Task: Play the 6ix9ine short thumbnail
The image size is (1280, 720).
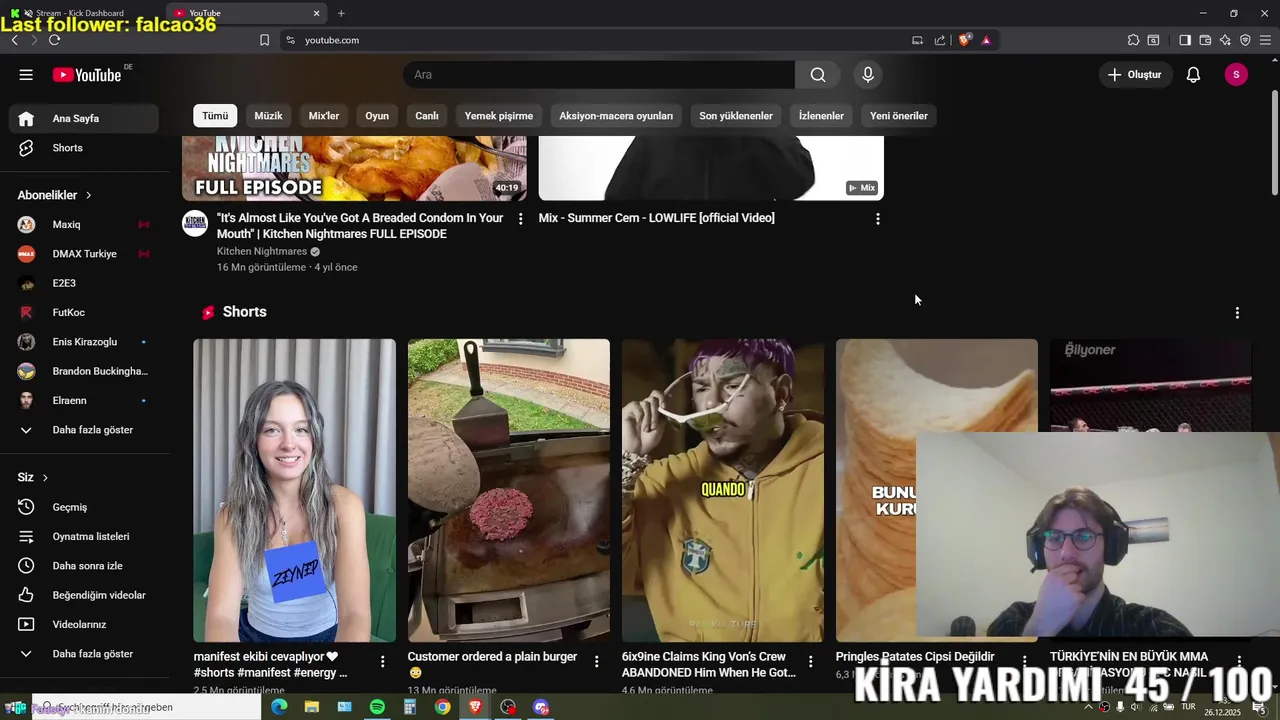Action: coord(723,490)
